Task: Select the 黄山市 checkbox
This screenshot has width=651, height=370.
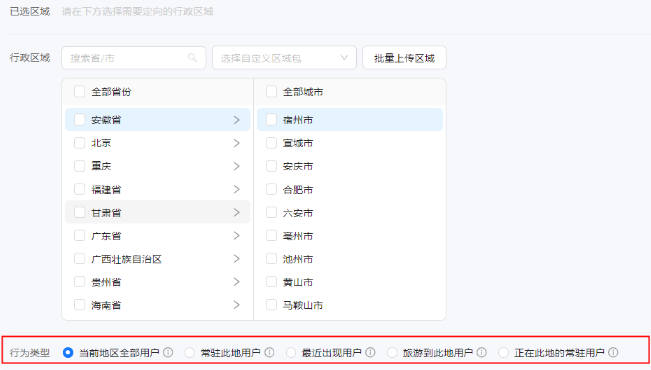Action: tap(271, 282)
